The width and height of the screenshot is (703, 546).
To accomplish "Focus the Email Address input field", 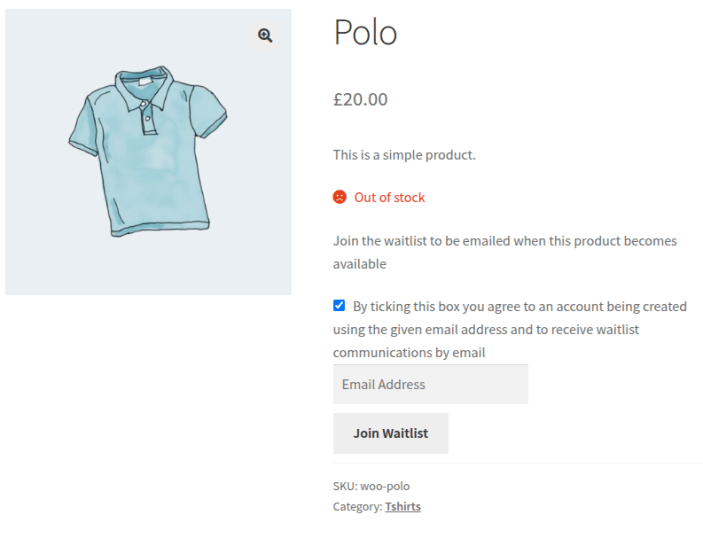I will [x=430, y=384].
